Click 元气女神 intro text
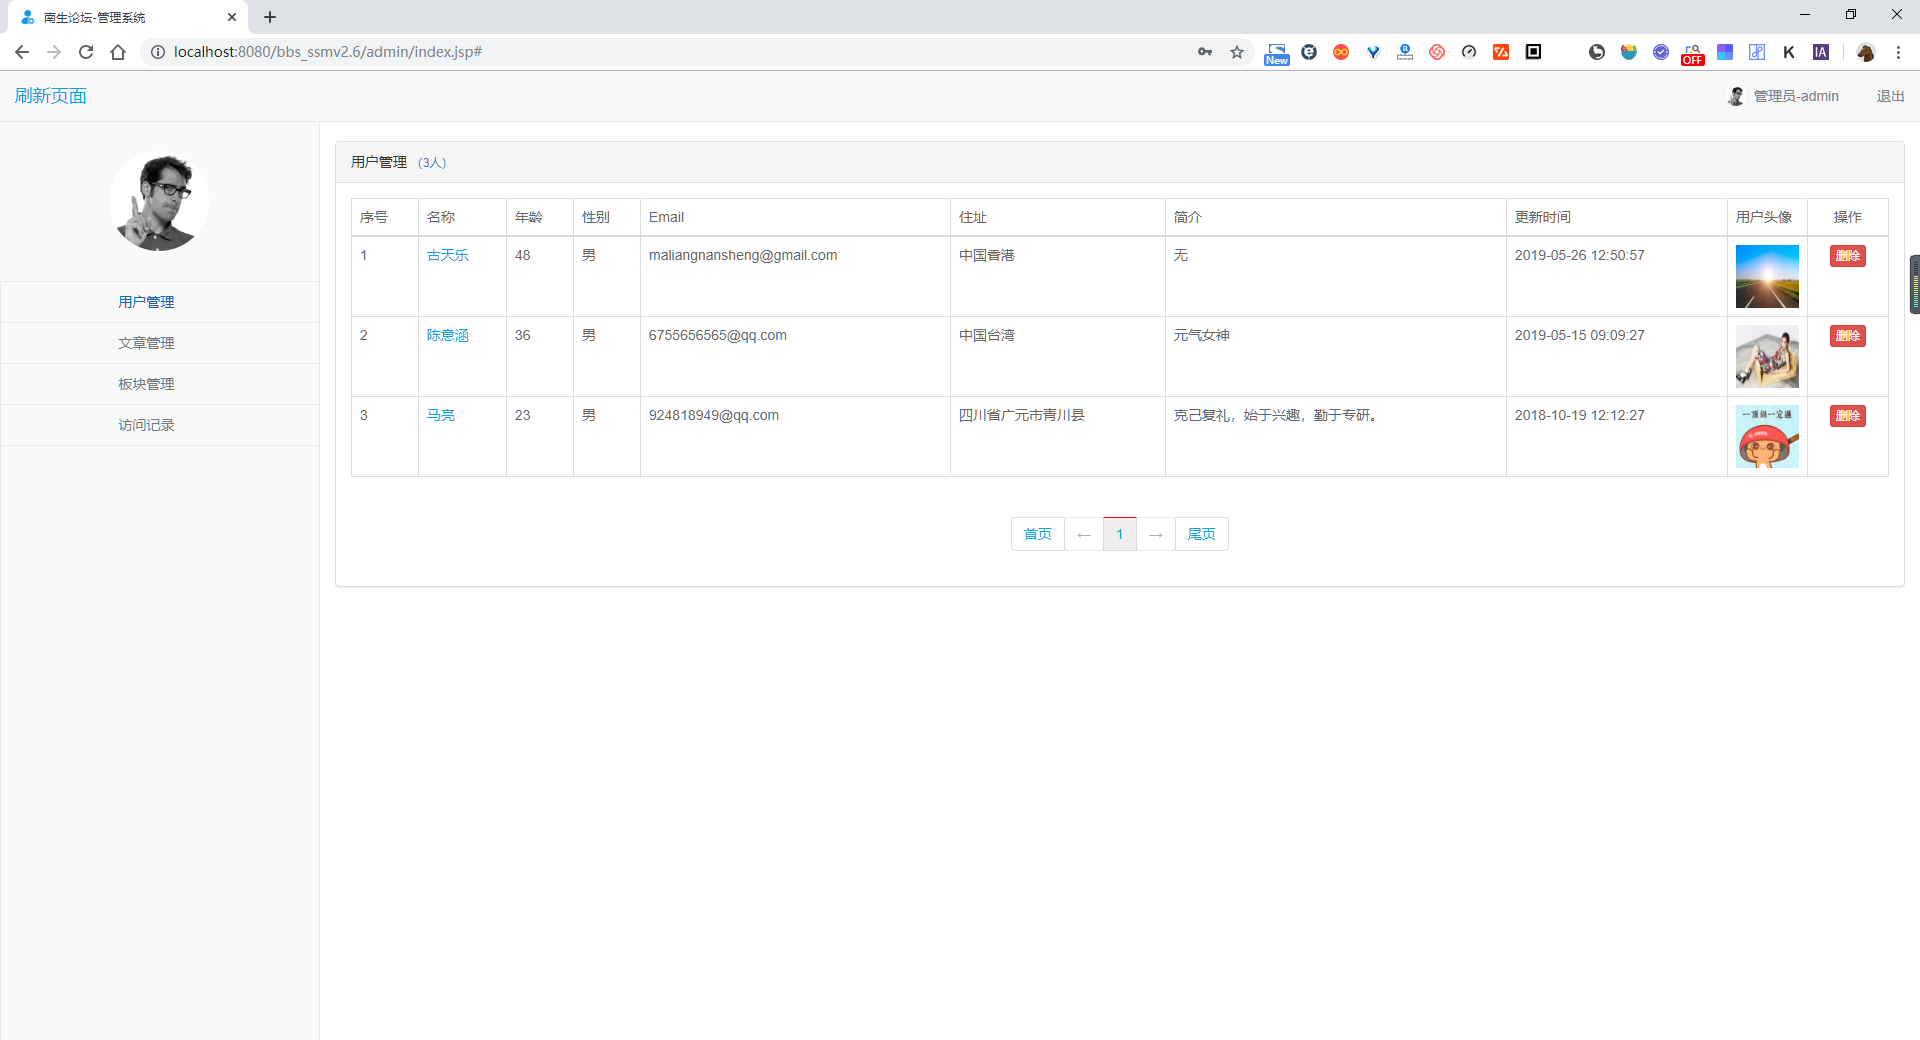The width and height of the screenshot is (1920, 1040). pos(1202,335)
